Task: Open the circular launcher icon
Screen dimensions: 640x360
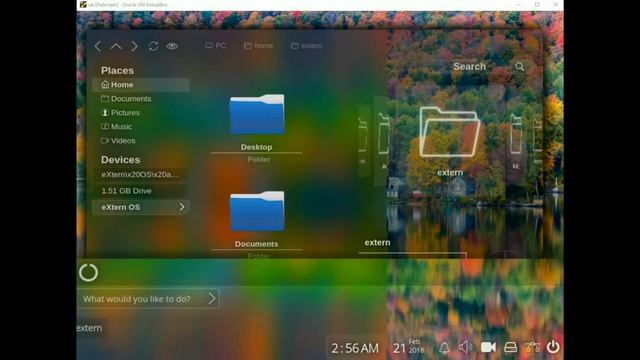Action: (x=88, y=272)
